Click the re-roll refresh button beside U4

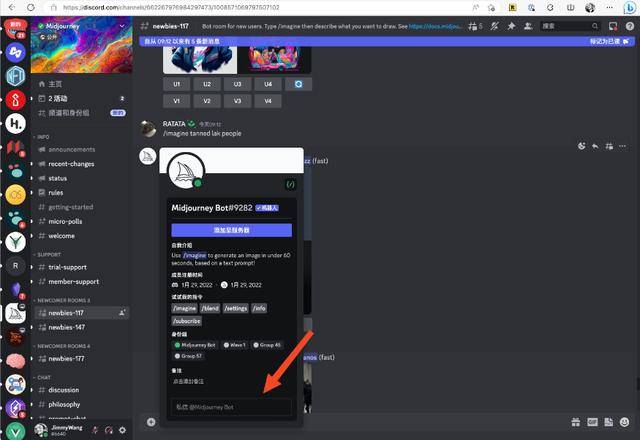coord(298,84)
